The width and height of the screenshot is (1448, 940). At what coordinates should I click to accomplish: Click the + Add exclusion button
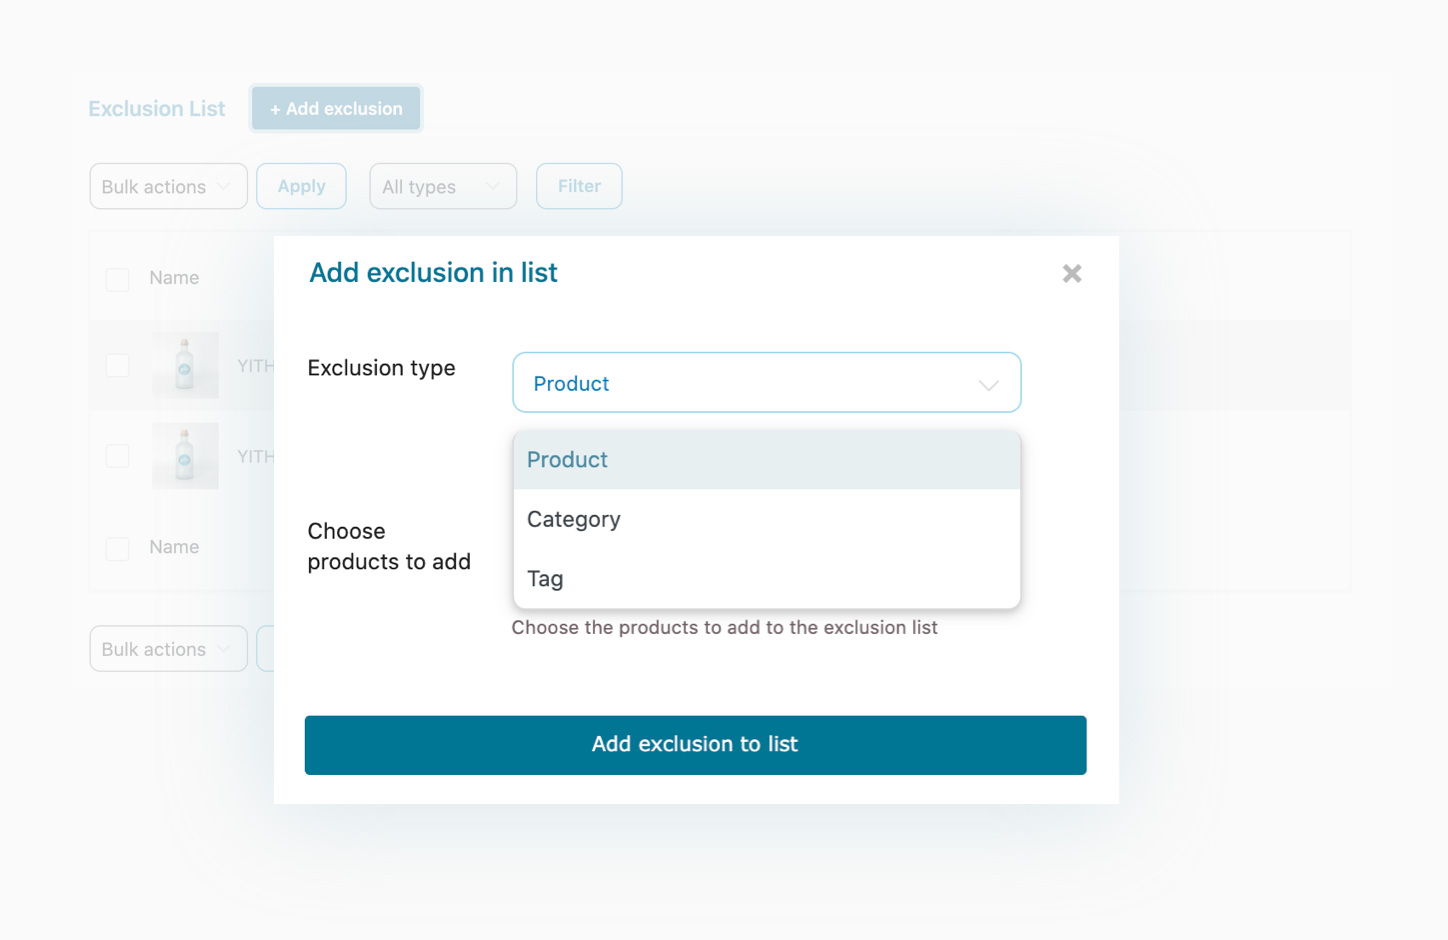[x=336, y=108]
